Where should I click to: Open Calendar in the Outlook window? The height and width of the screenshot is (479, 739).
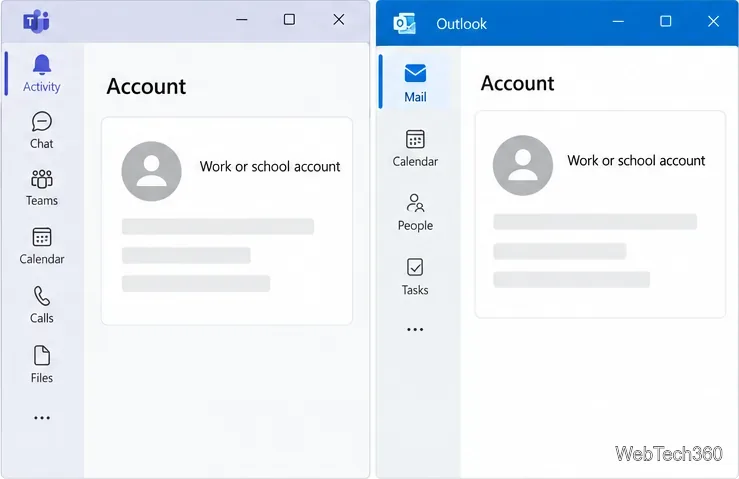point(415,149)
